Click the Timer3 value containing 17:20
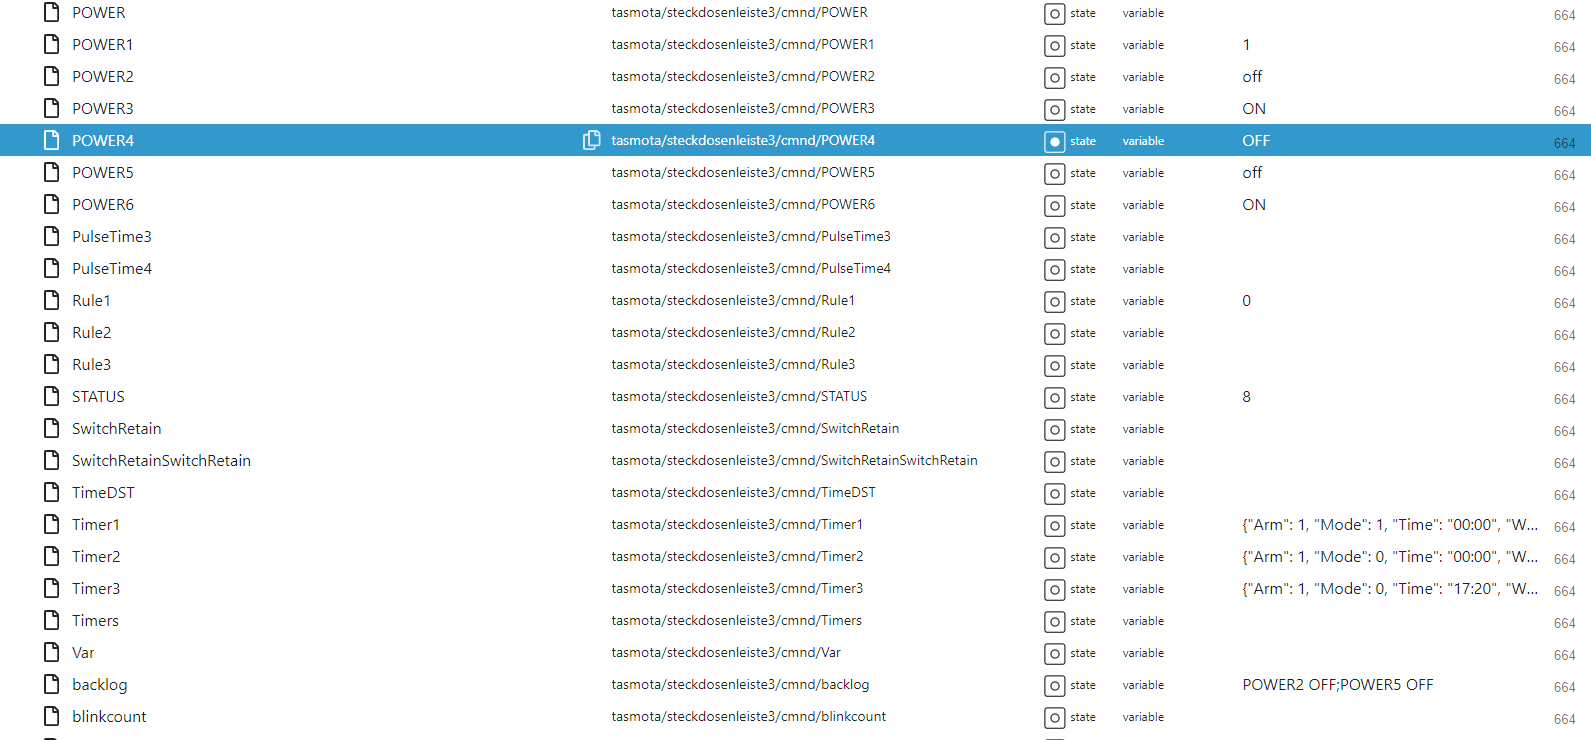The height and width of the screenshot is (740, 1591). [1390, 588]
